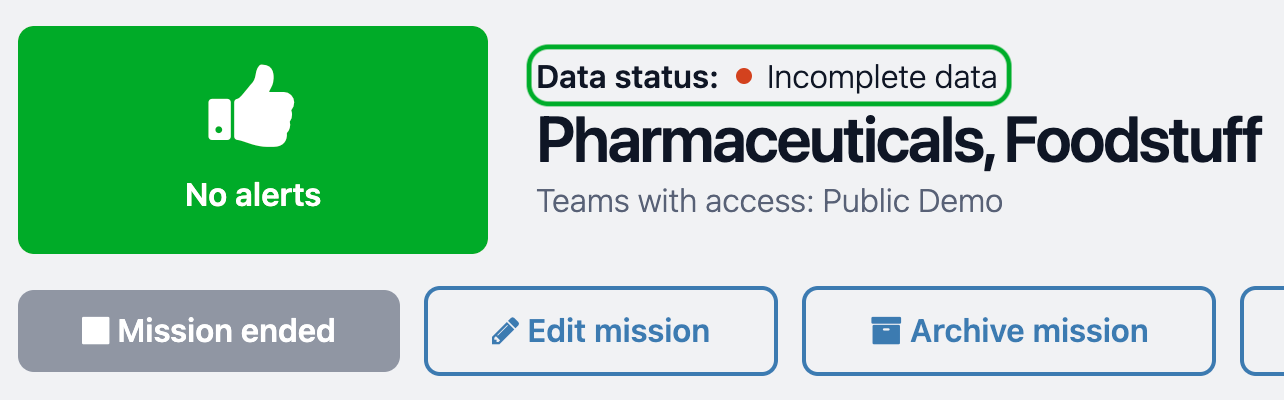Image resolution: width=1284 pixels, height=400 pixels.
Task: Click the archive box icon
Action: [884, 330]
